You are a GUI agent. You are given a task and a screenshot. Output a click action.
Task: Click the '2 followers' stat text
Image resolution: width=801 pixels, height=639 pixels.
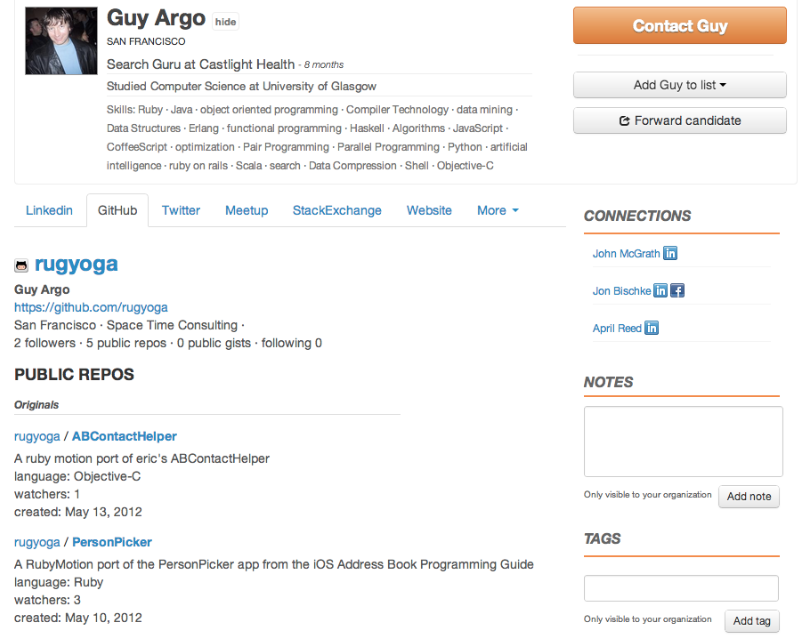pyautogui.click(x=44, y=343)
